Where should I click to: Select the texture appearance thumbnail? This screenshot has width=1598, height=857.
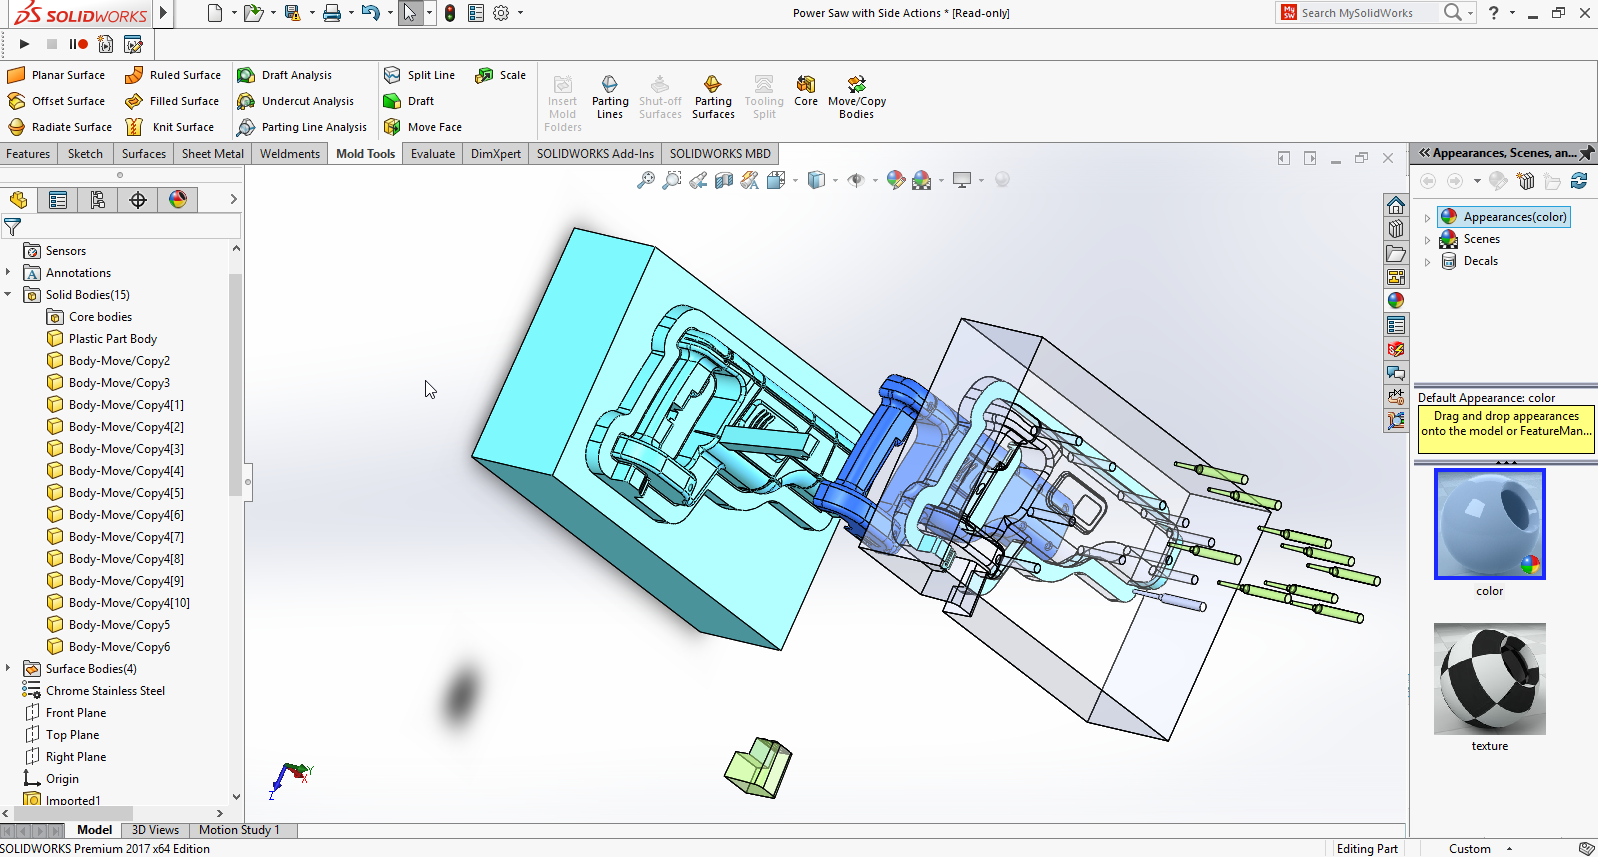coord(1490,679)
